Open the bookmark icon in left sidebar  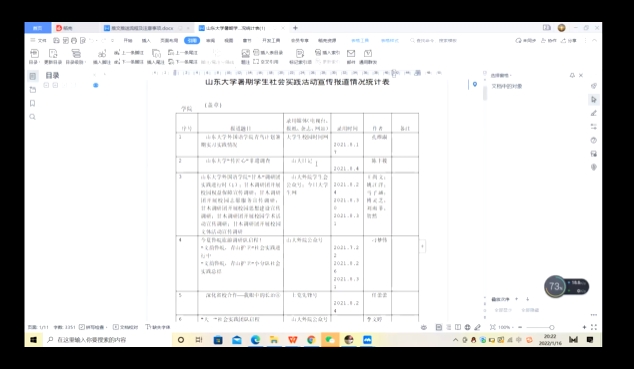click(33, 103)
